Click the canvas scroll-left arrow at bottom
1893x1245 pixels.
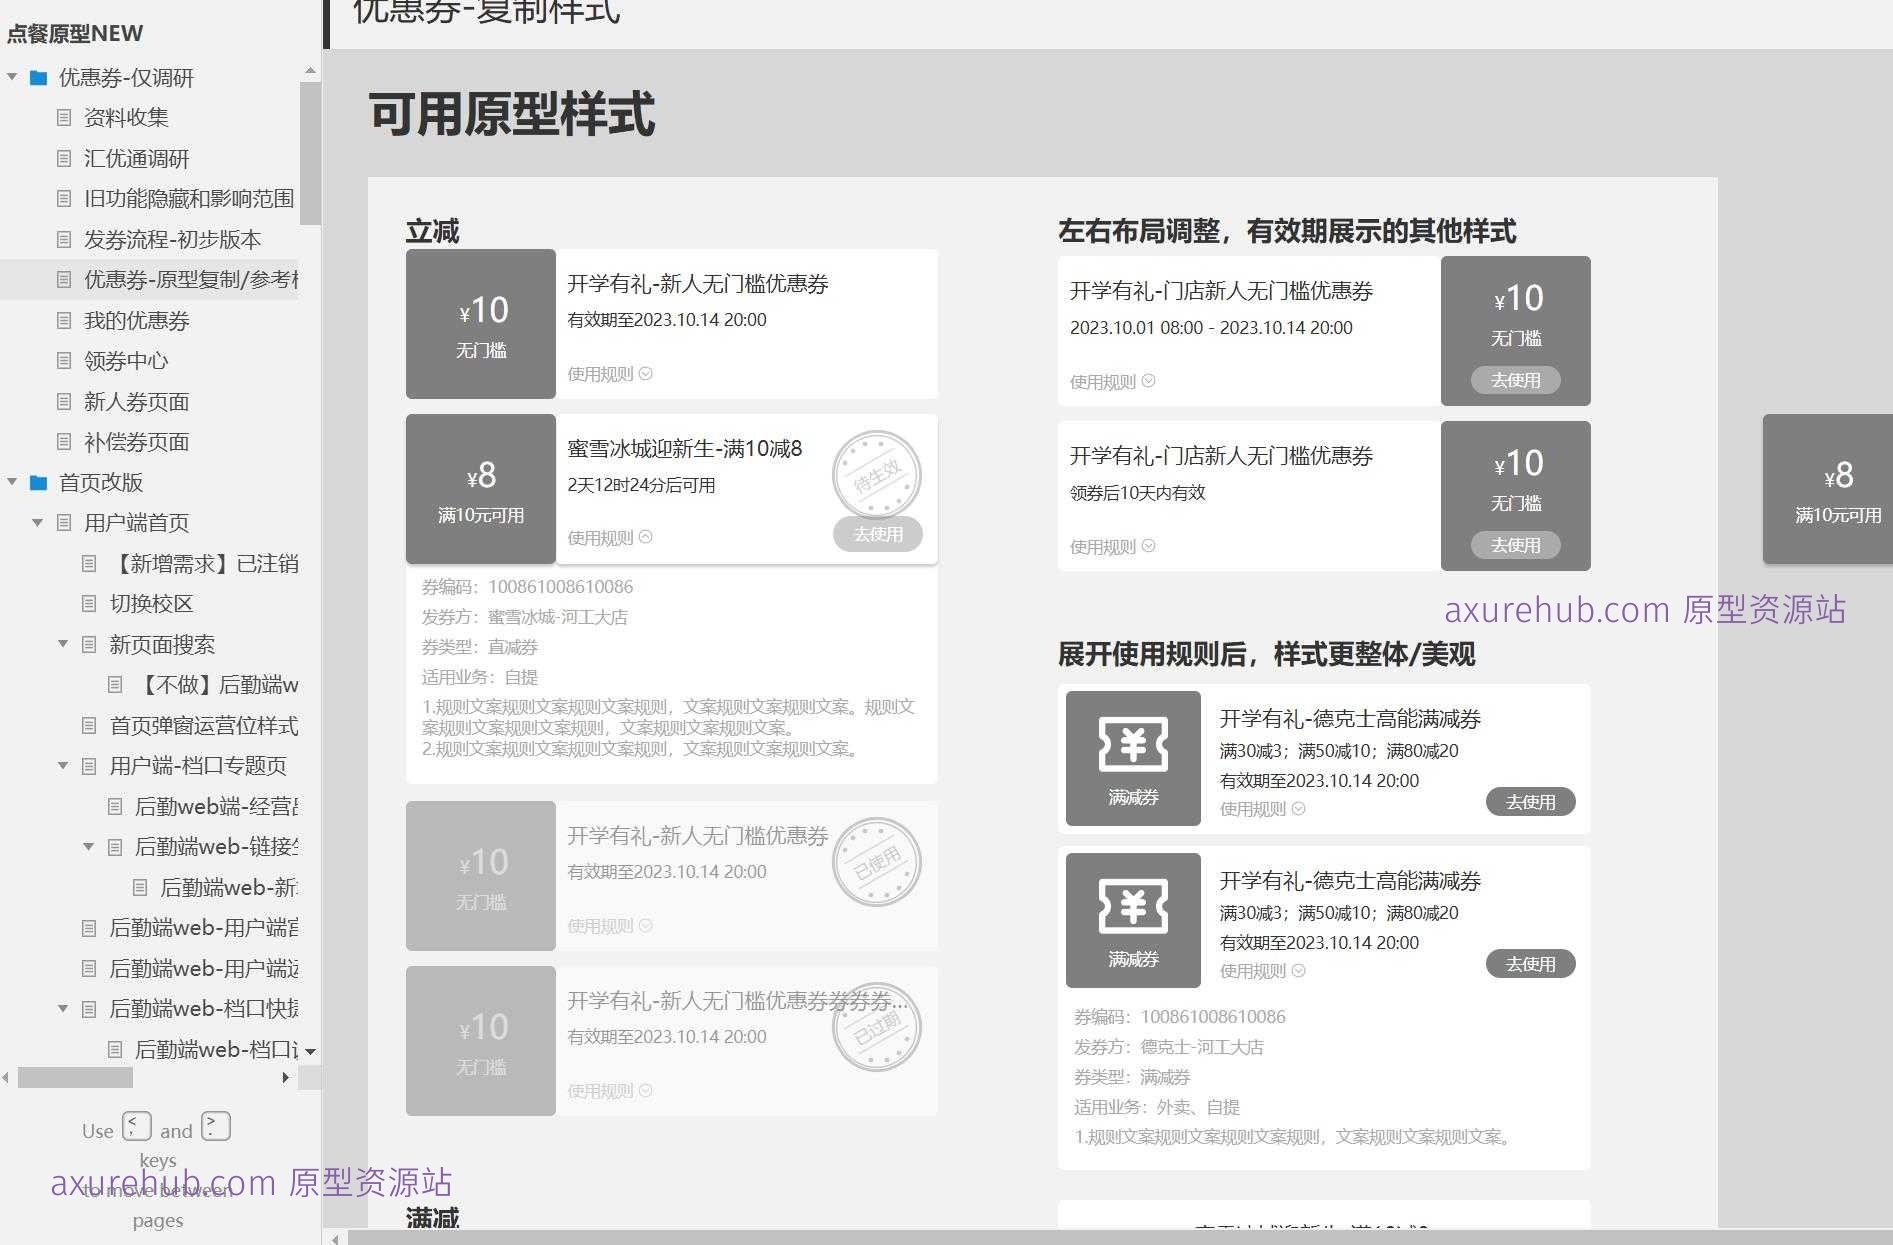point(335,1239)
